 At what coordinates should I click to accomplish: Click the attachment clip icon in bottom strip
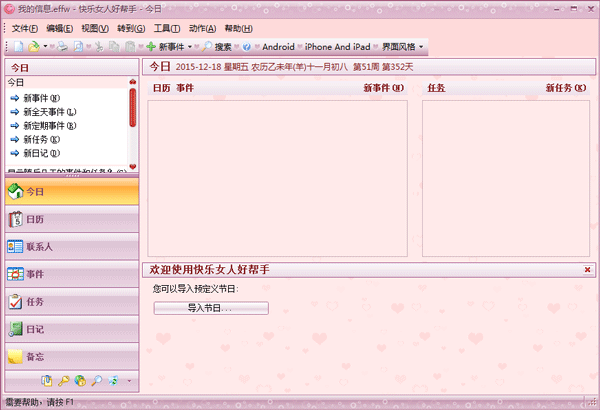point(46,381)
